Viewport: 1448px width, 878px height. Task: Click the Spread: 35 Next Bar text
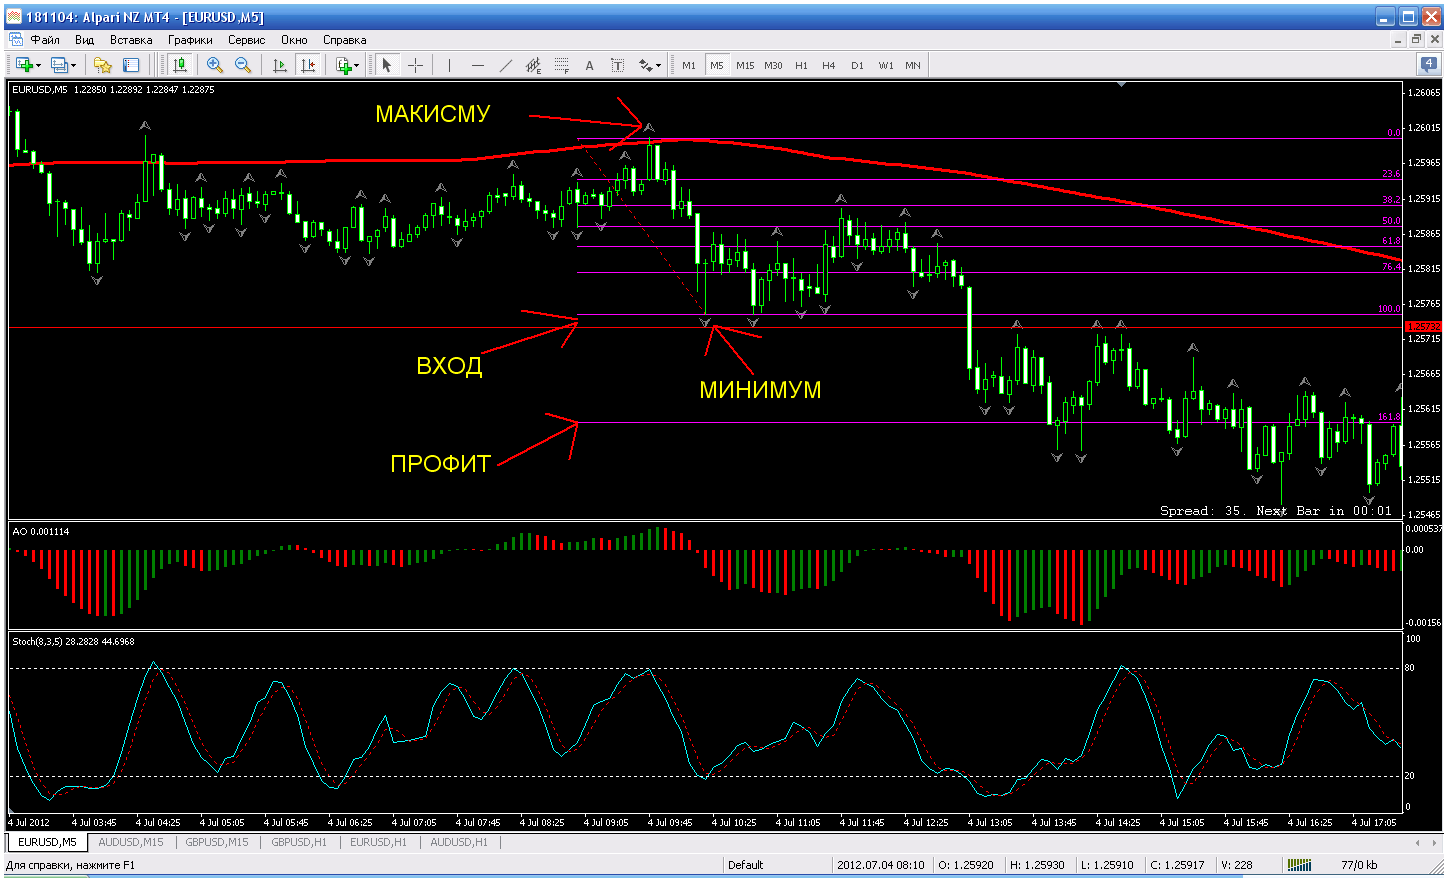[1275, 511]
